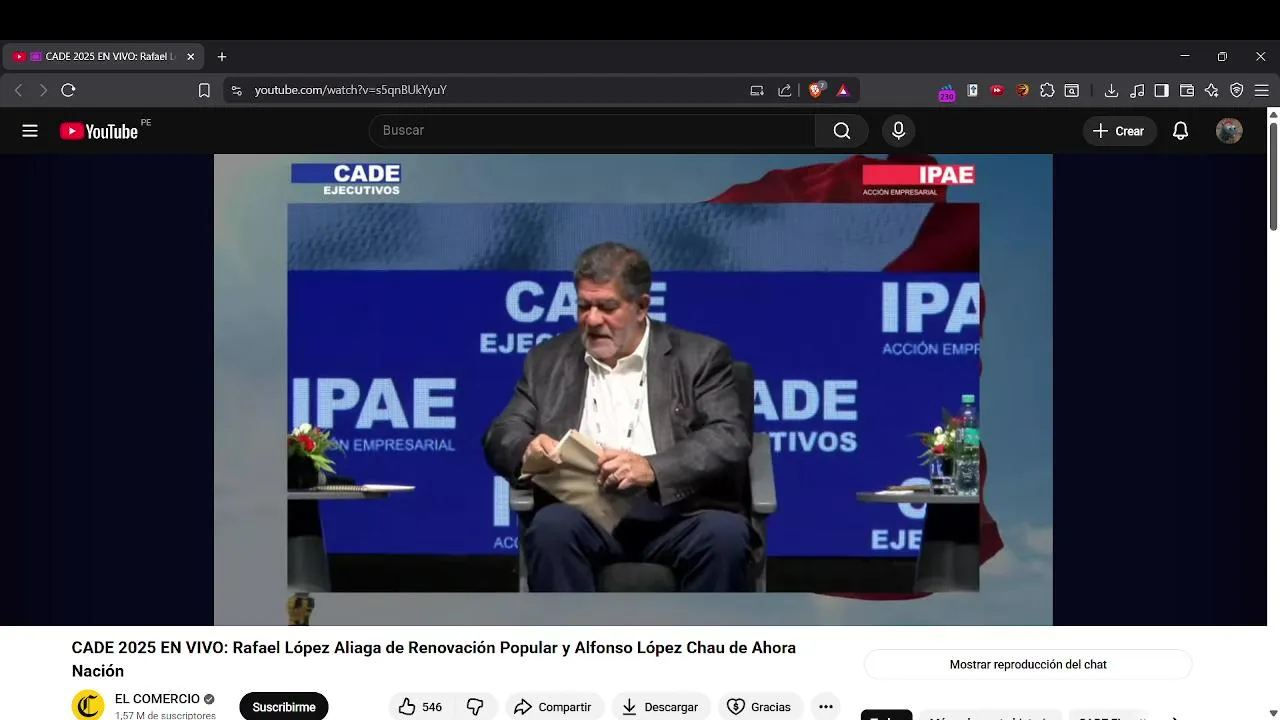
Task: Click the video title CADE 2025 EN VIVO
Action: coord(433,659)
